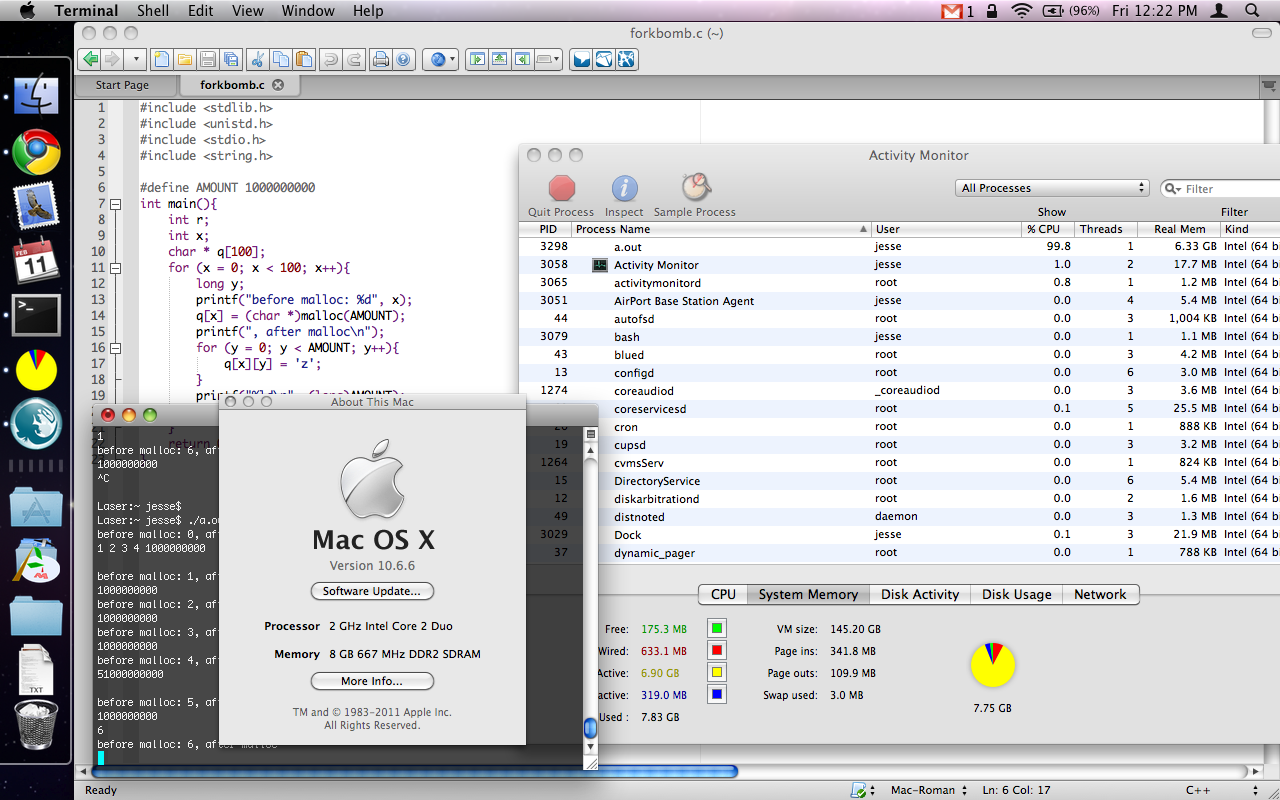Click the Sample Process icon

tap(695, 188)
